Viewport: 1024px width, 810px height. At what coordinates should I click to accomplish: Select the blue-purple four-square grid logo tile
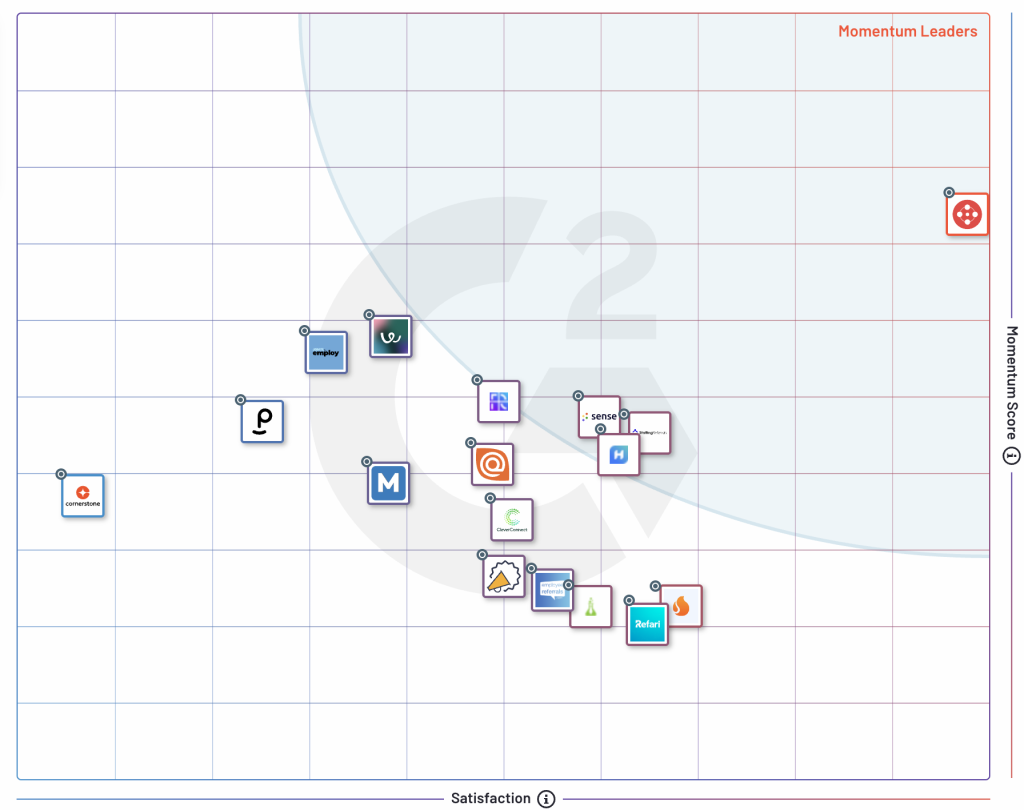(x=499, y=401)
